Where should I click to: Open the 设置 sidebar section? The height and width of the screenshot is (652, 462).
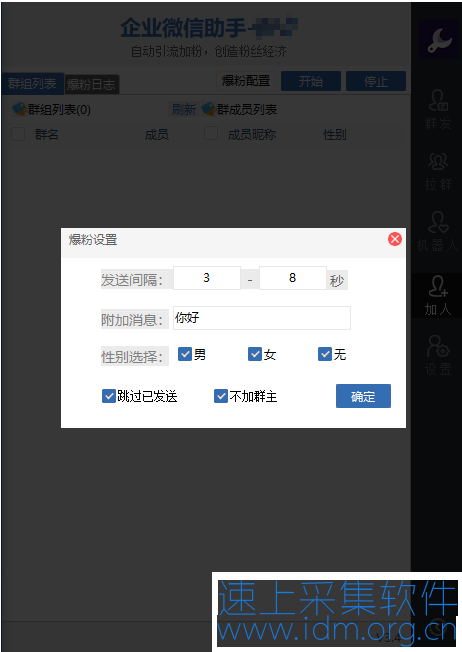click(438, 356)
